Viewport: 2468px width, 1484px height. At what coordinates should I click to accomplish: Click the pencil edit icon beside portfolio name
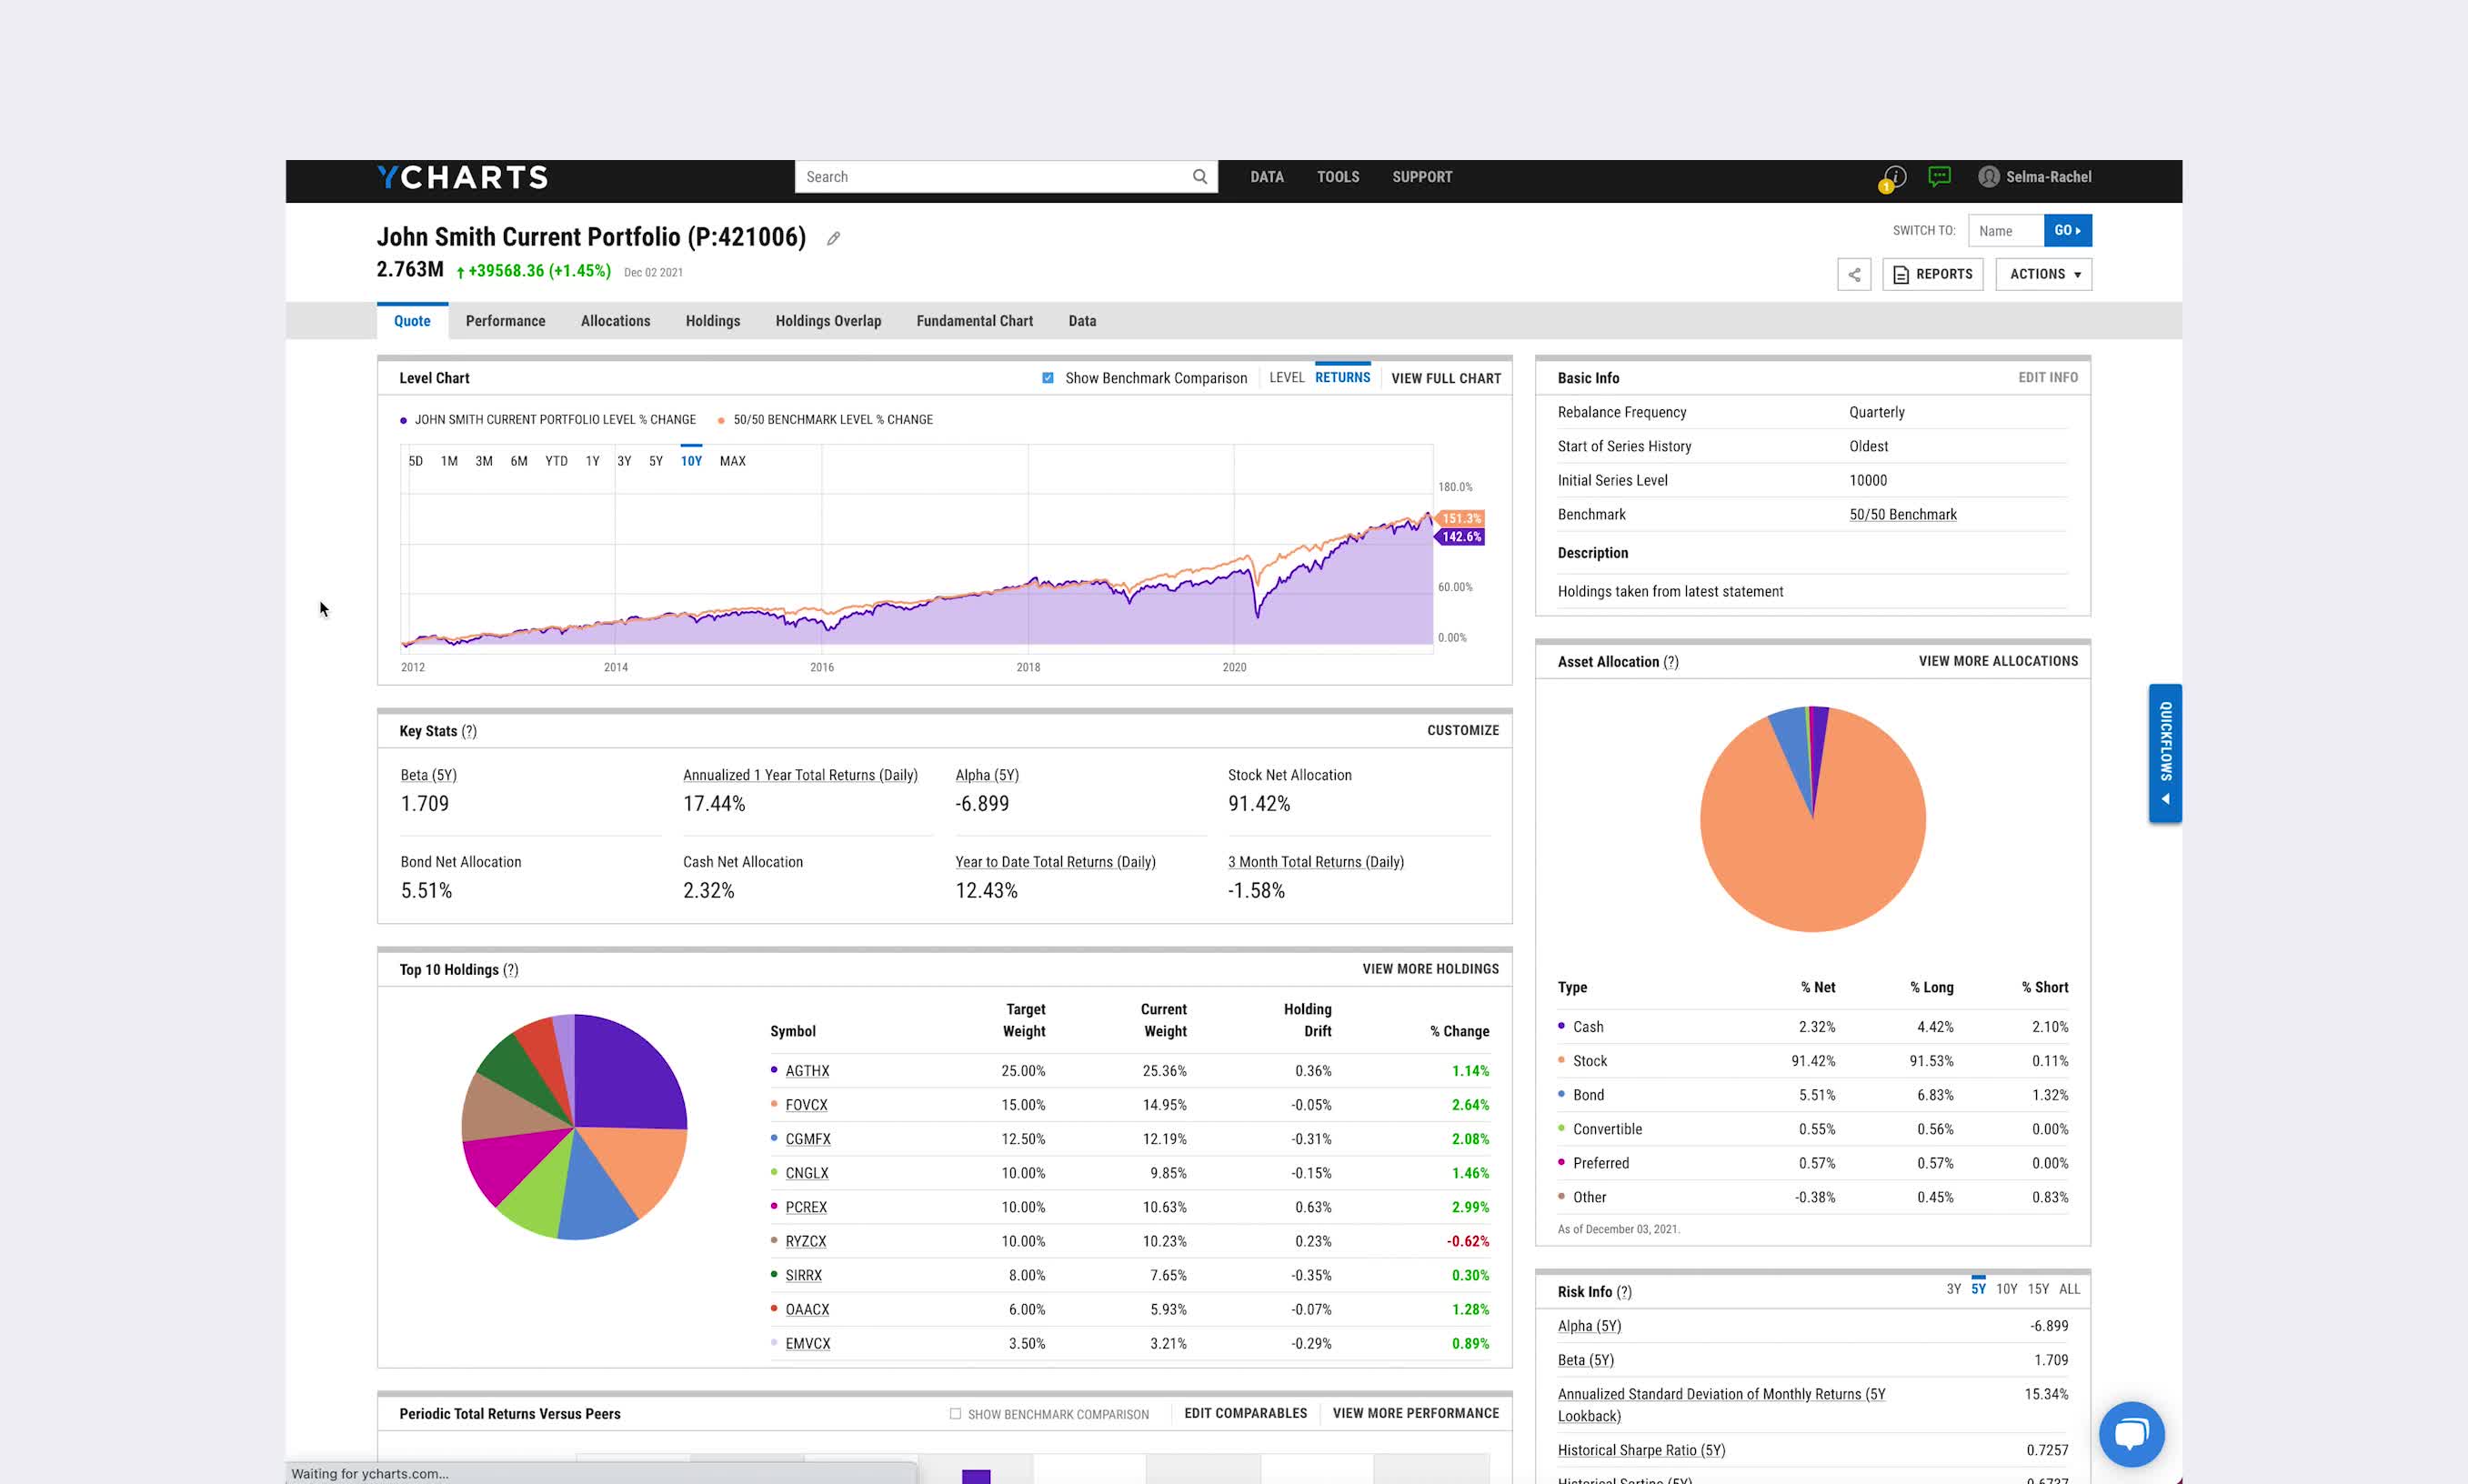point(833,238)
